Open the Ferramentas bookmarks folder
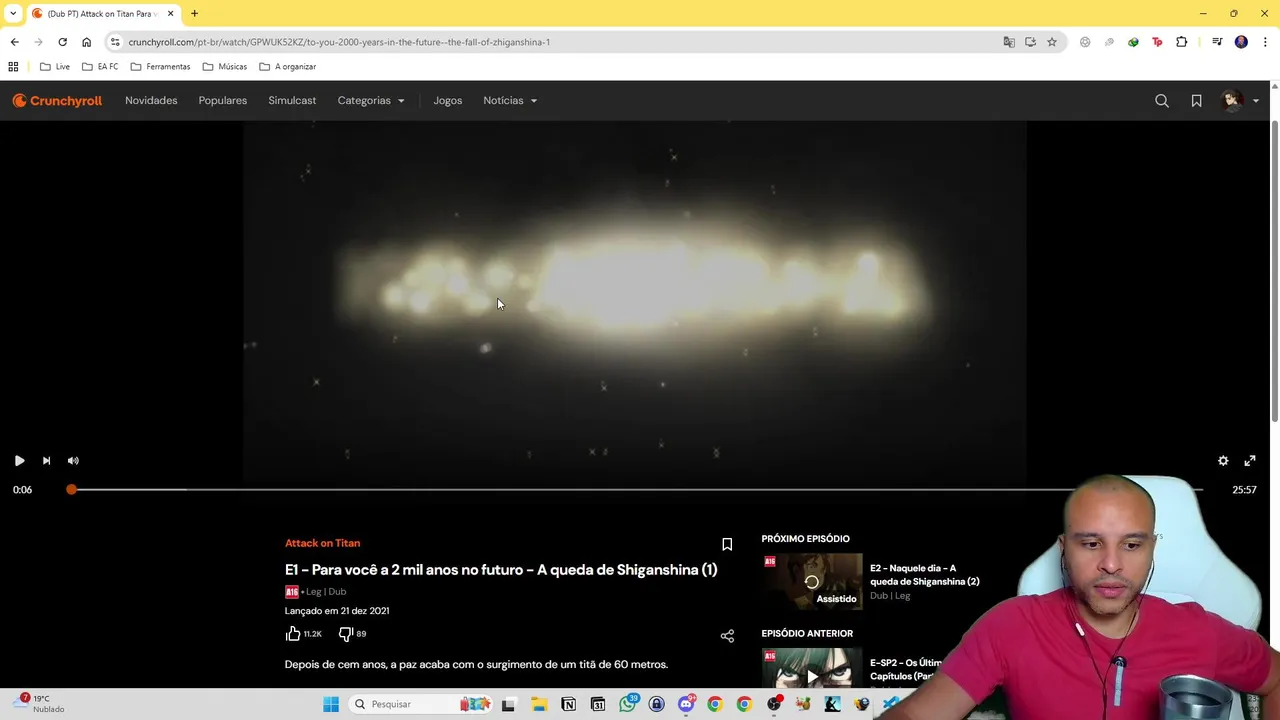Image resolution: width=1280 pixels, height=720 pixels. pos(160,67)
